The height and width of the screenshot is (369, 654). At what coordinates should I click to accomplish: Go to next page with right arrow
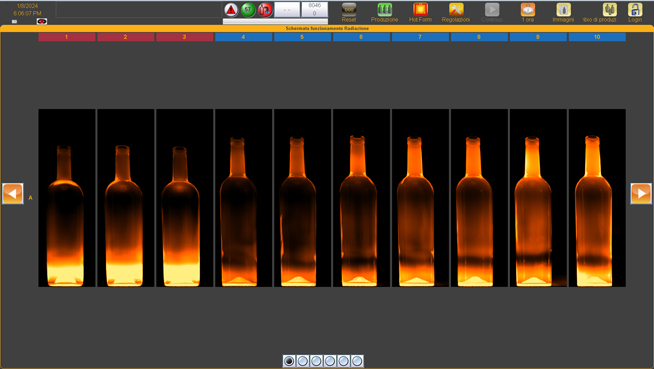click(641, 193)
